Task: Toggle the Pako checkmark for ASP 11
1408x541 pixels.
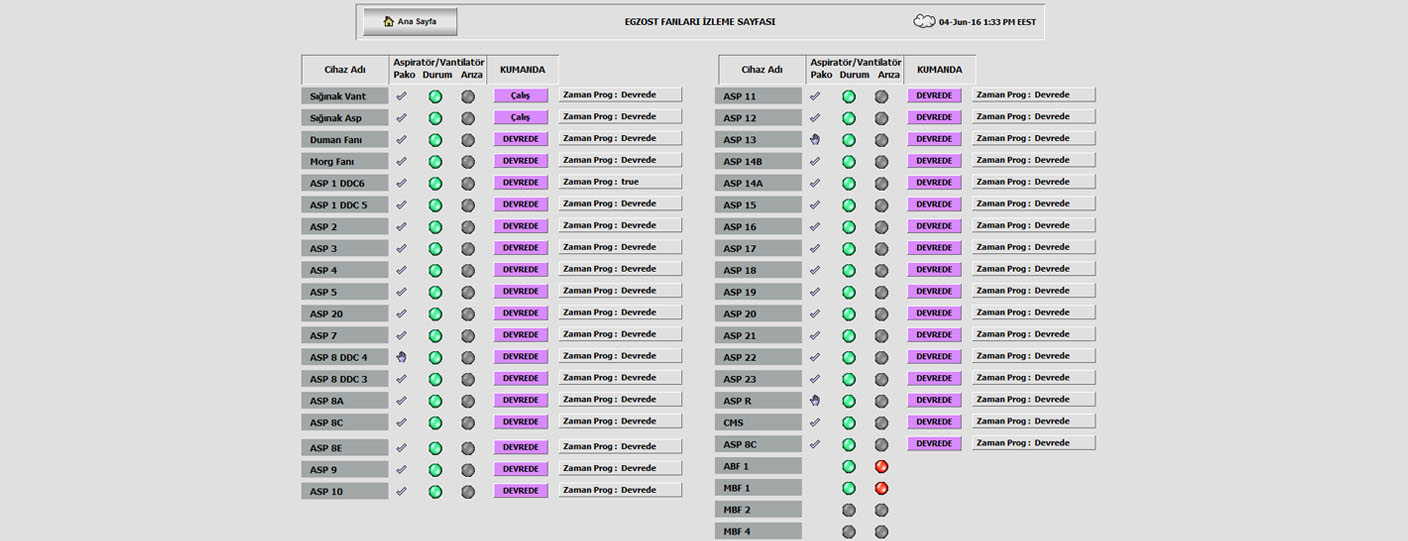Action: [815, 96]
